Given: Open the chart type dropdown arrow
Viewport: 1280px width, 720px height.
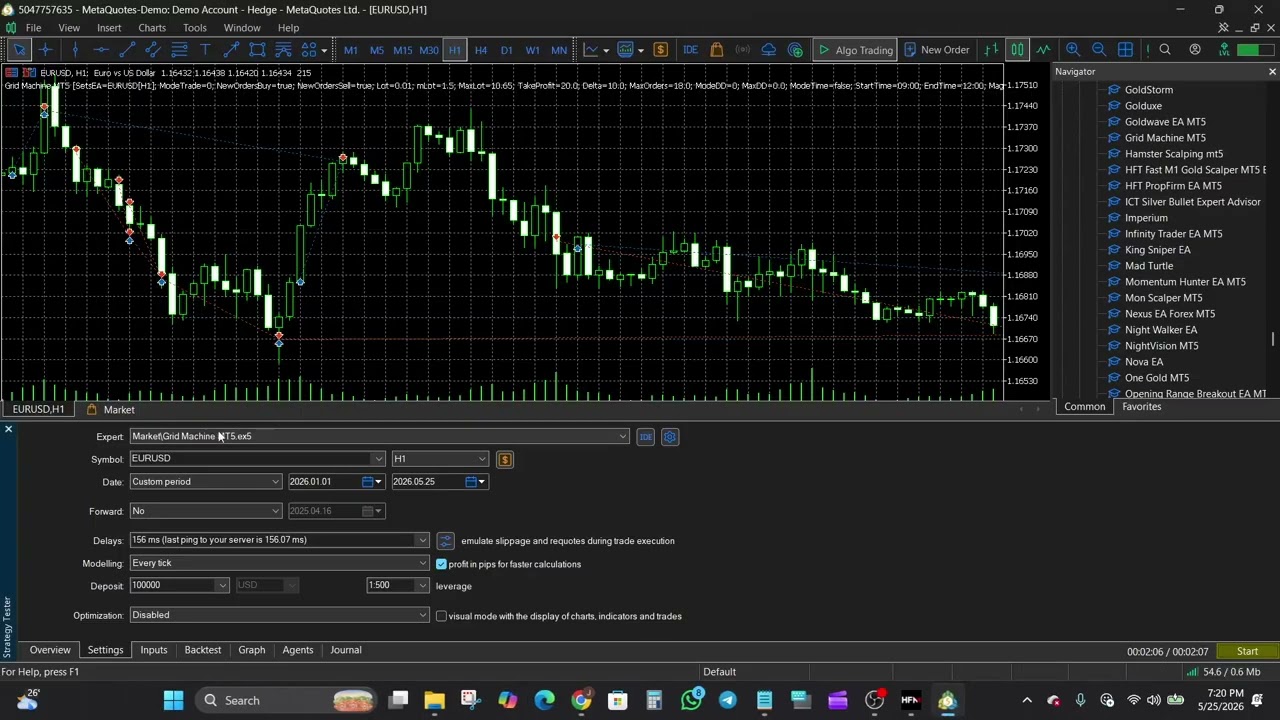Looking at the screenshot, I should [x=605, y=50].
